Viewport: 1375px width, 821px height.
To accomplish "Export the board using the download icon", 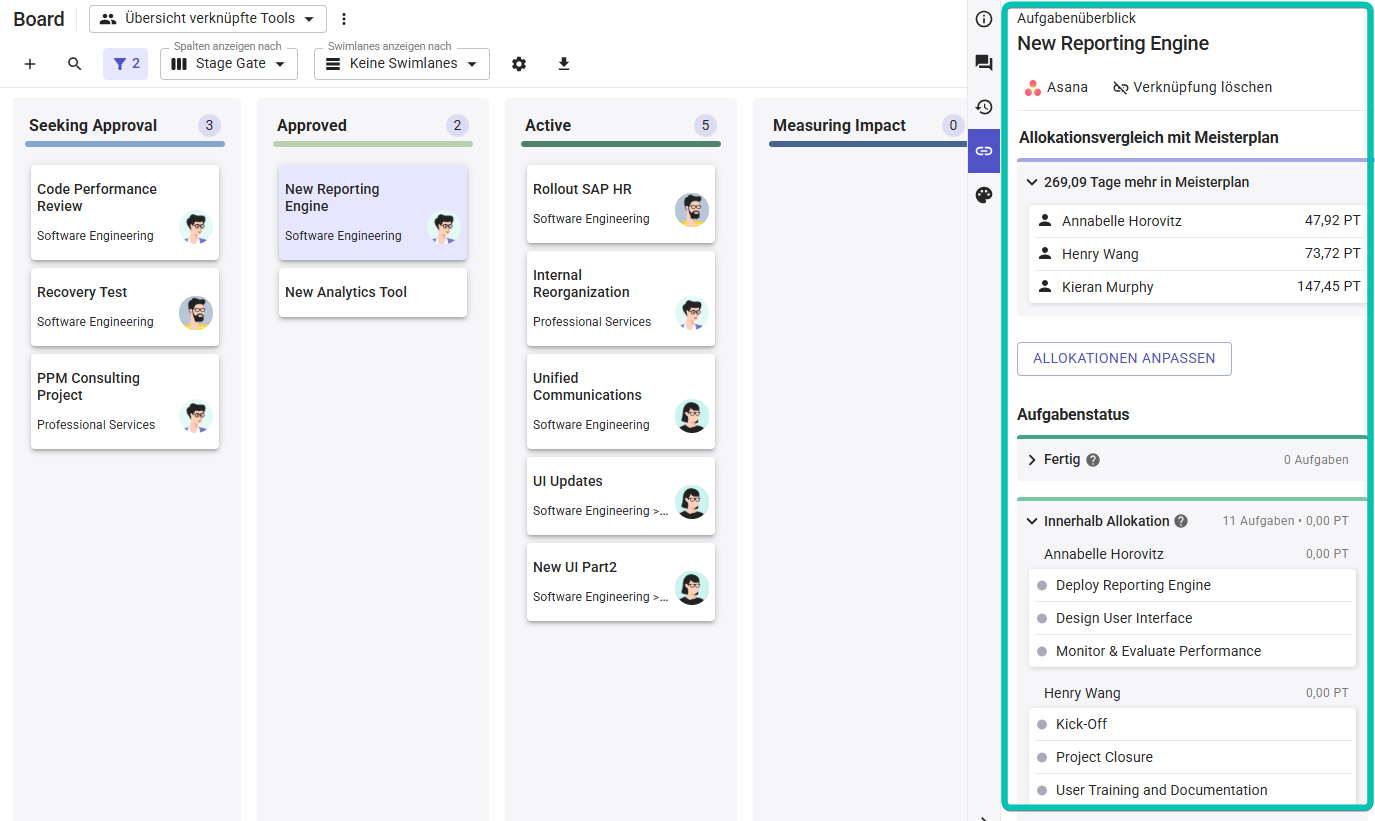I will pos(563,63).
